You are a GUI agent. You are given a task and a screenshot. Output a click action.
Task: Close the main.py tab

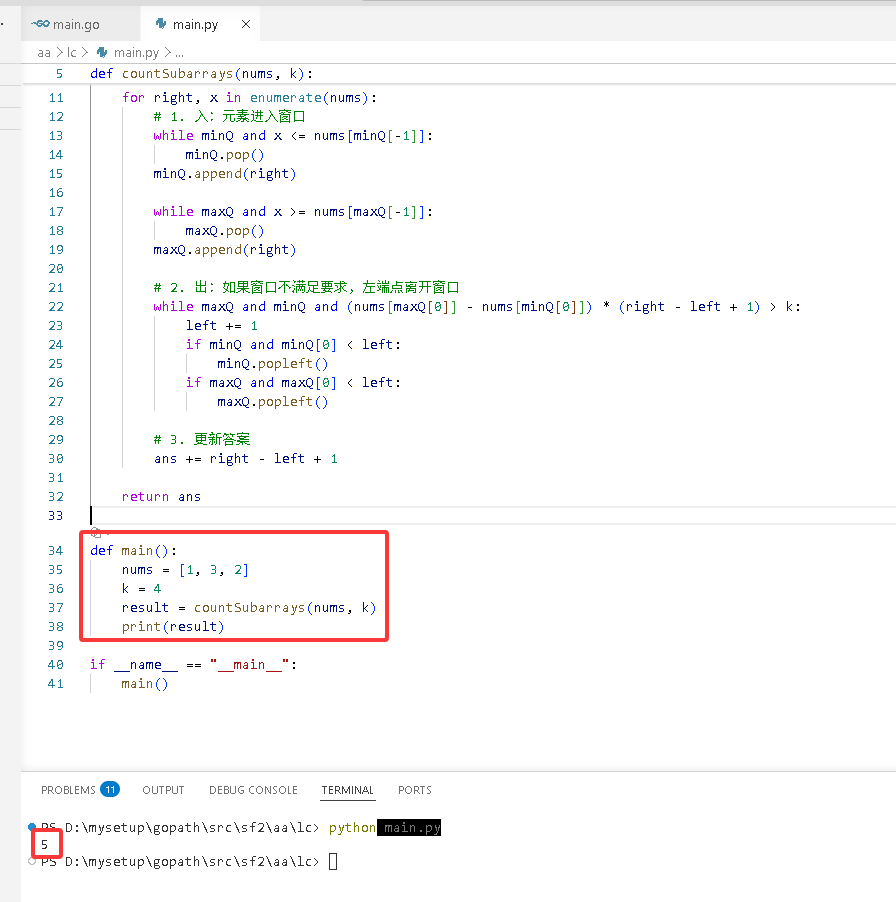click(246, 24)
